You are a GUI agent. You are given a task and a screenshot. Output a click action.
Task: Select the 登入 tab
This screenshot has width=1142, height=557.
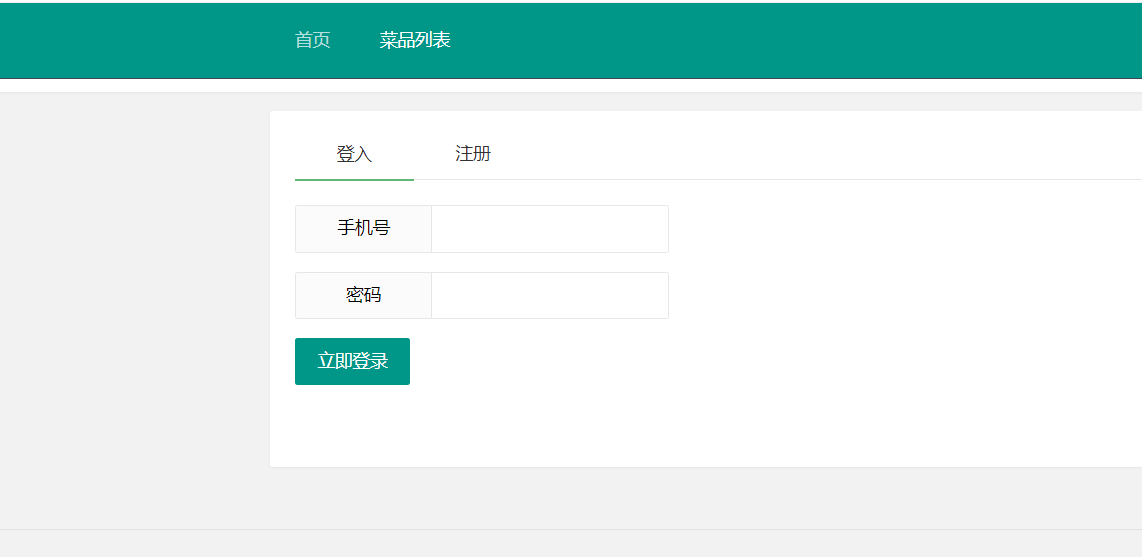354,154
